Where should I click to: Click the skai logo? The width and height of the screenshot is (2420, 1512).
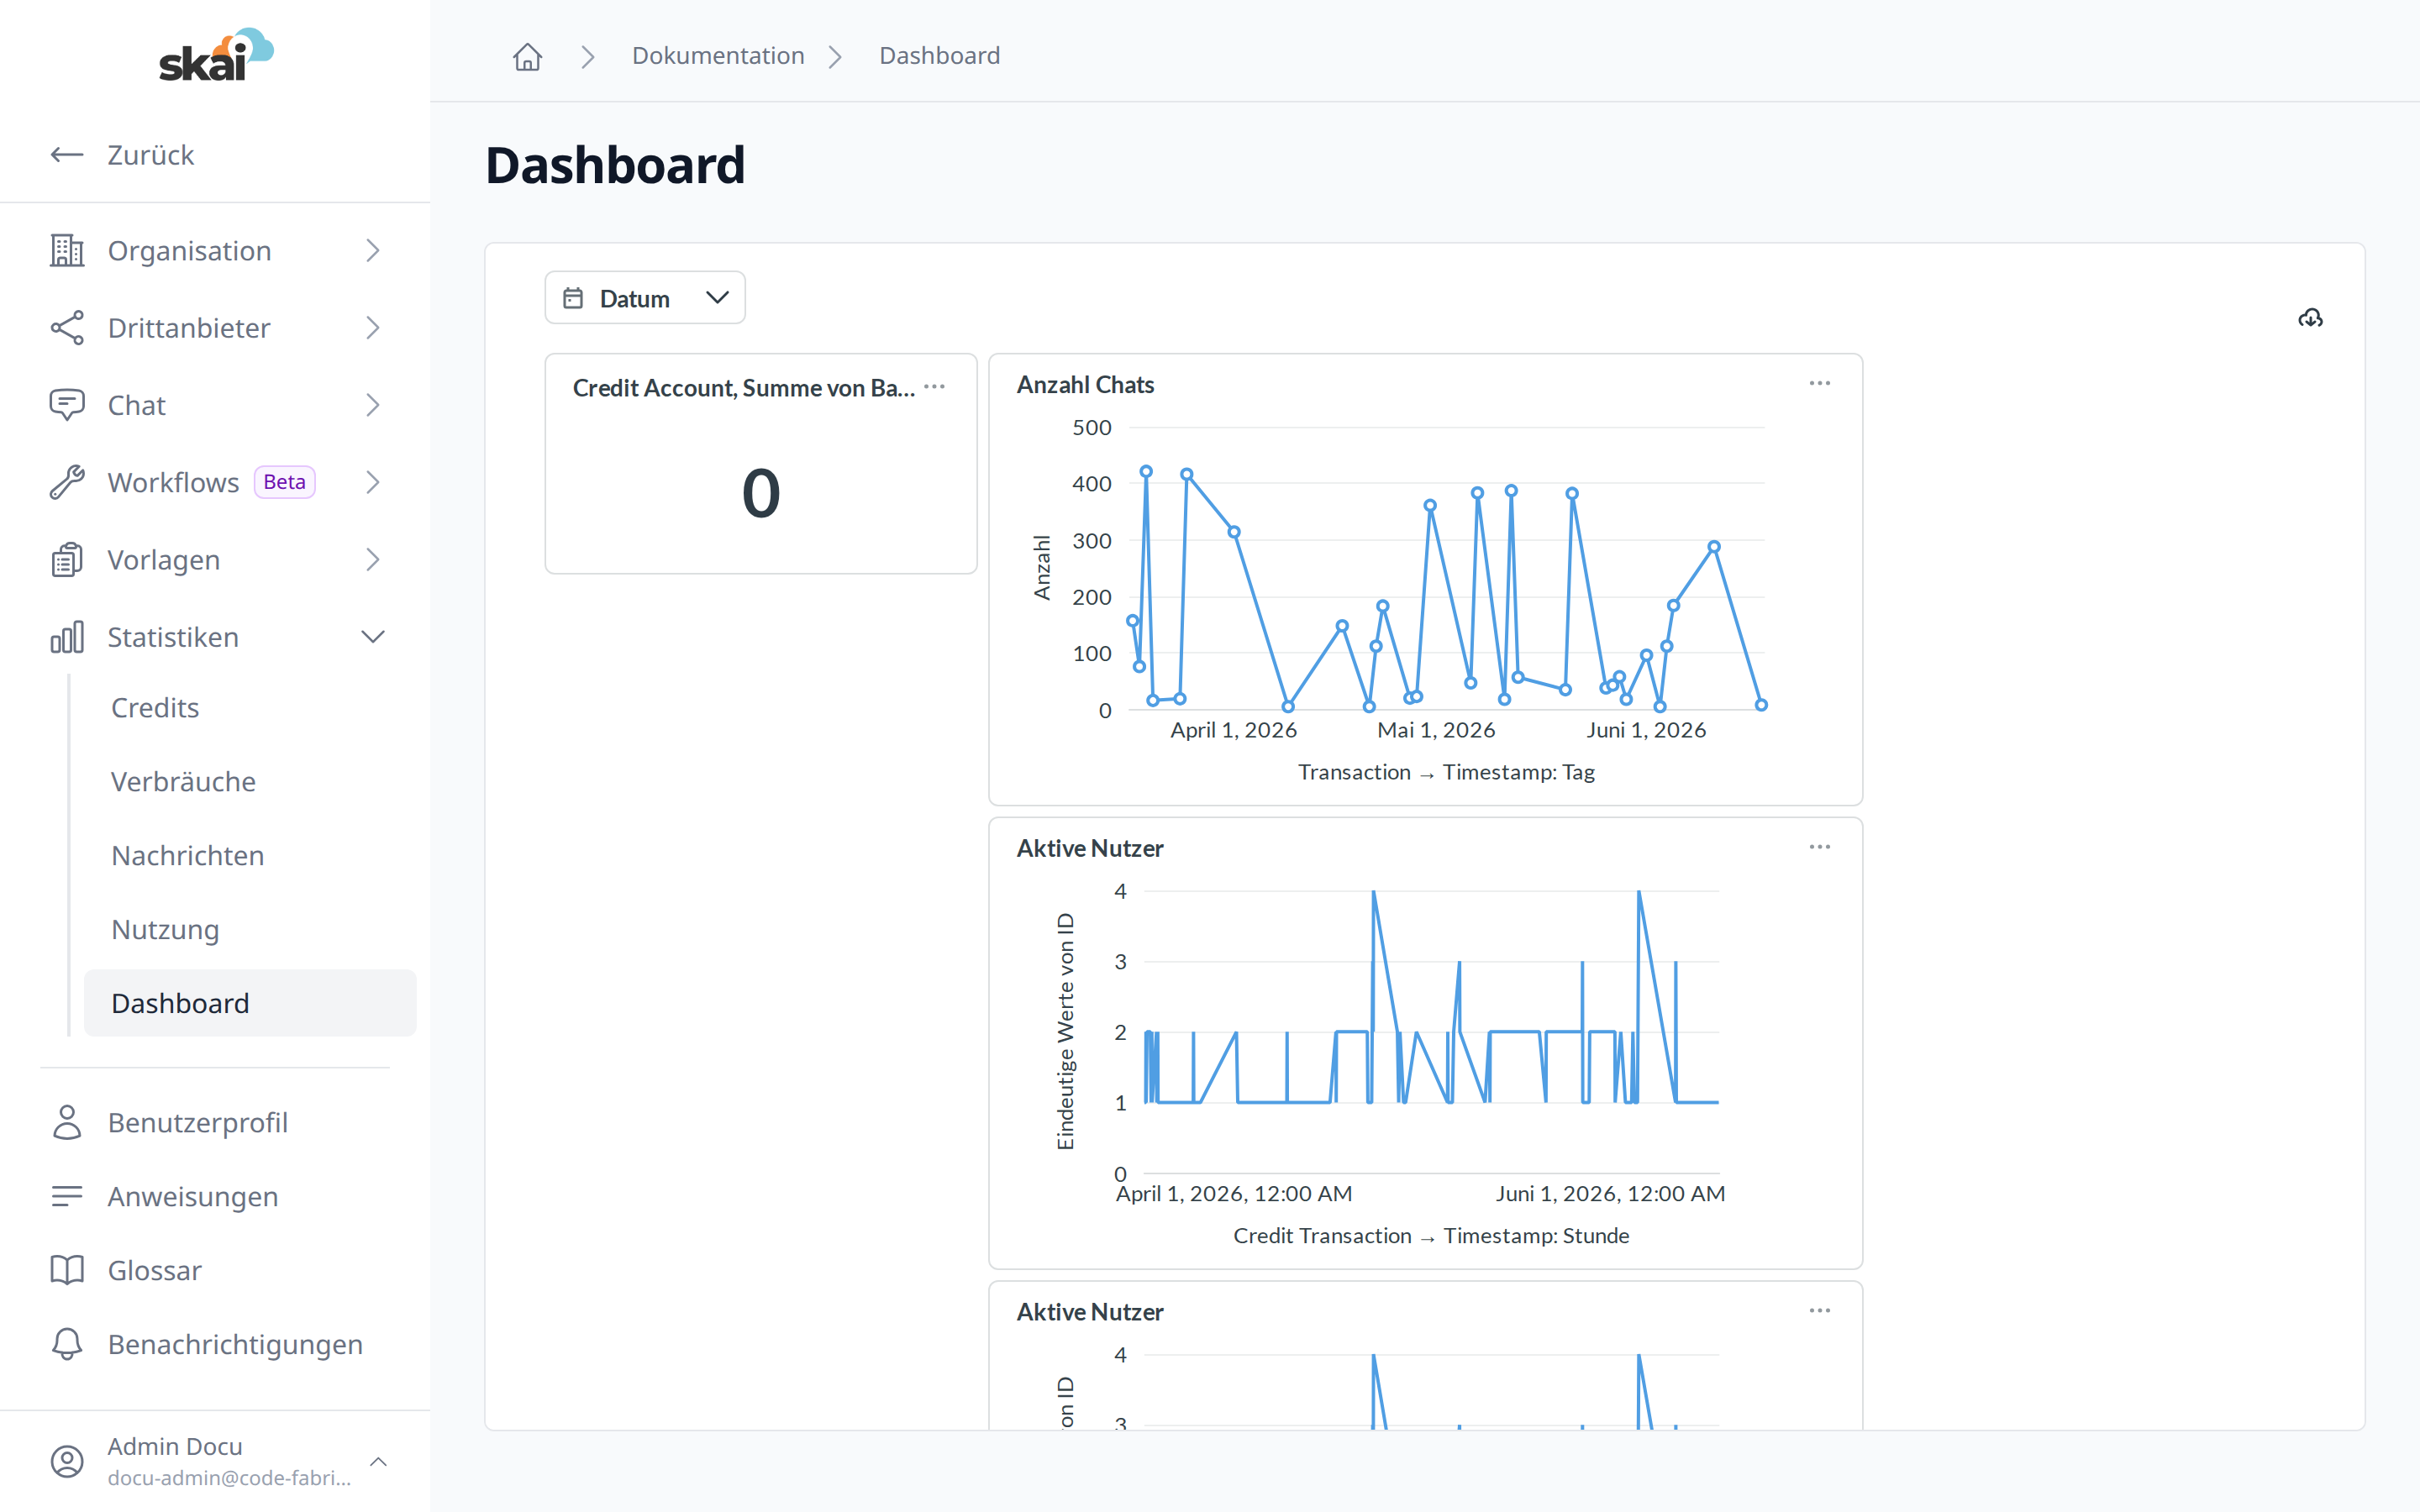pos(216,55)
